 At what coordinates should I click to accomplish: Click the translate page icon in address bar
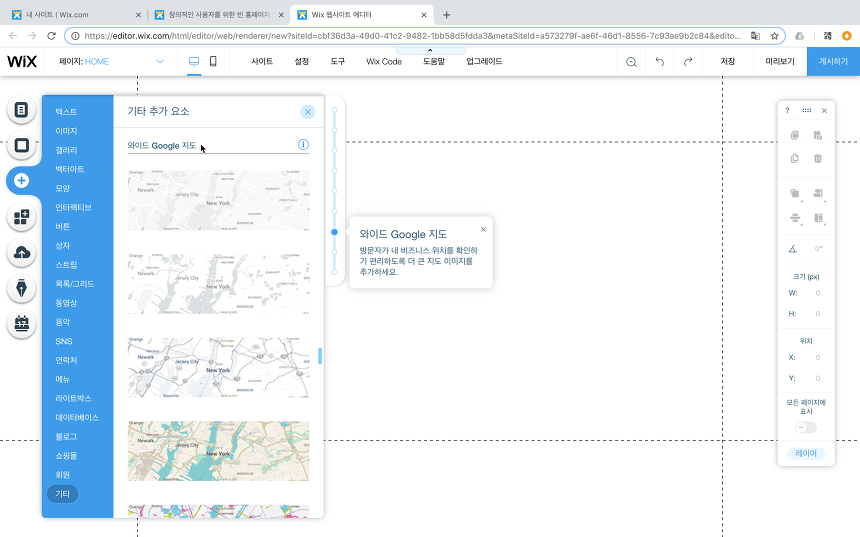(x=755, y=36)
